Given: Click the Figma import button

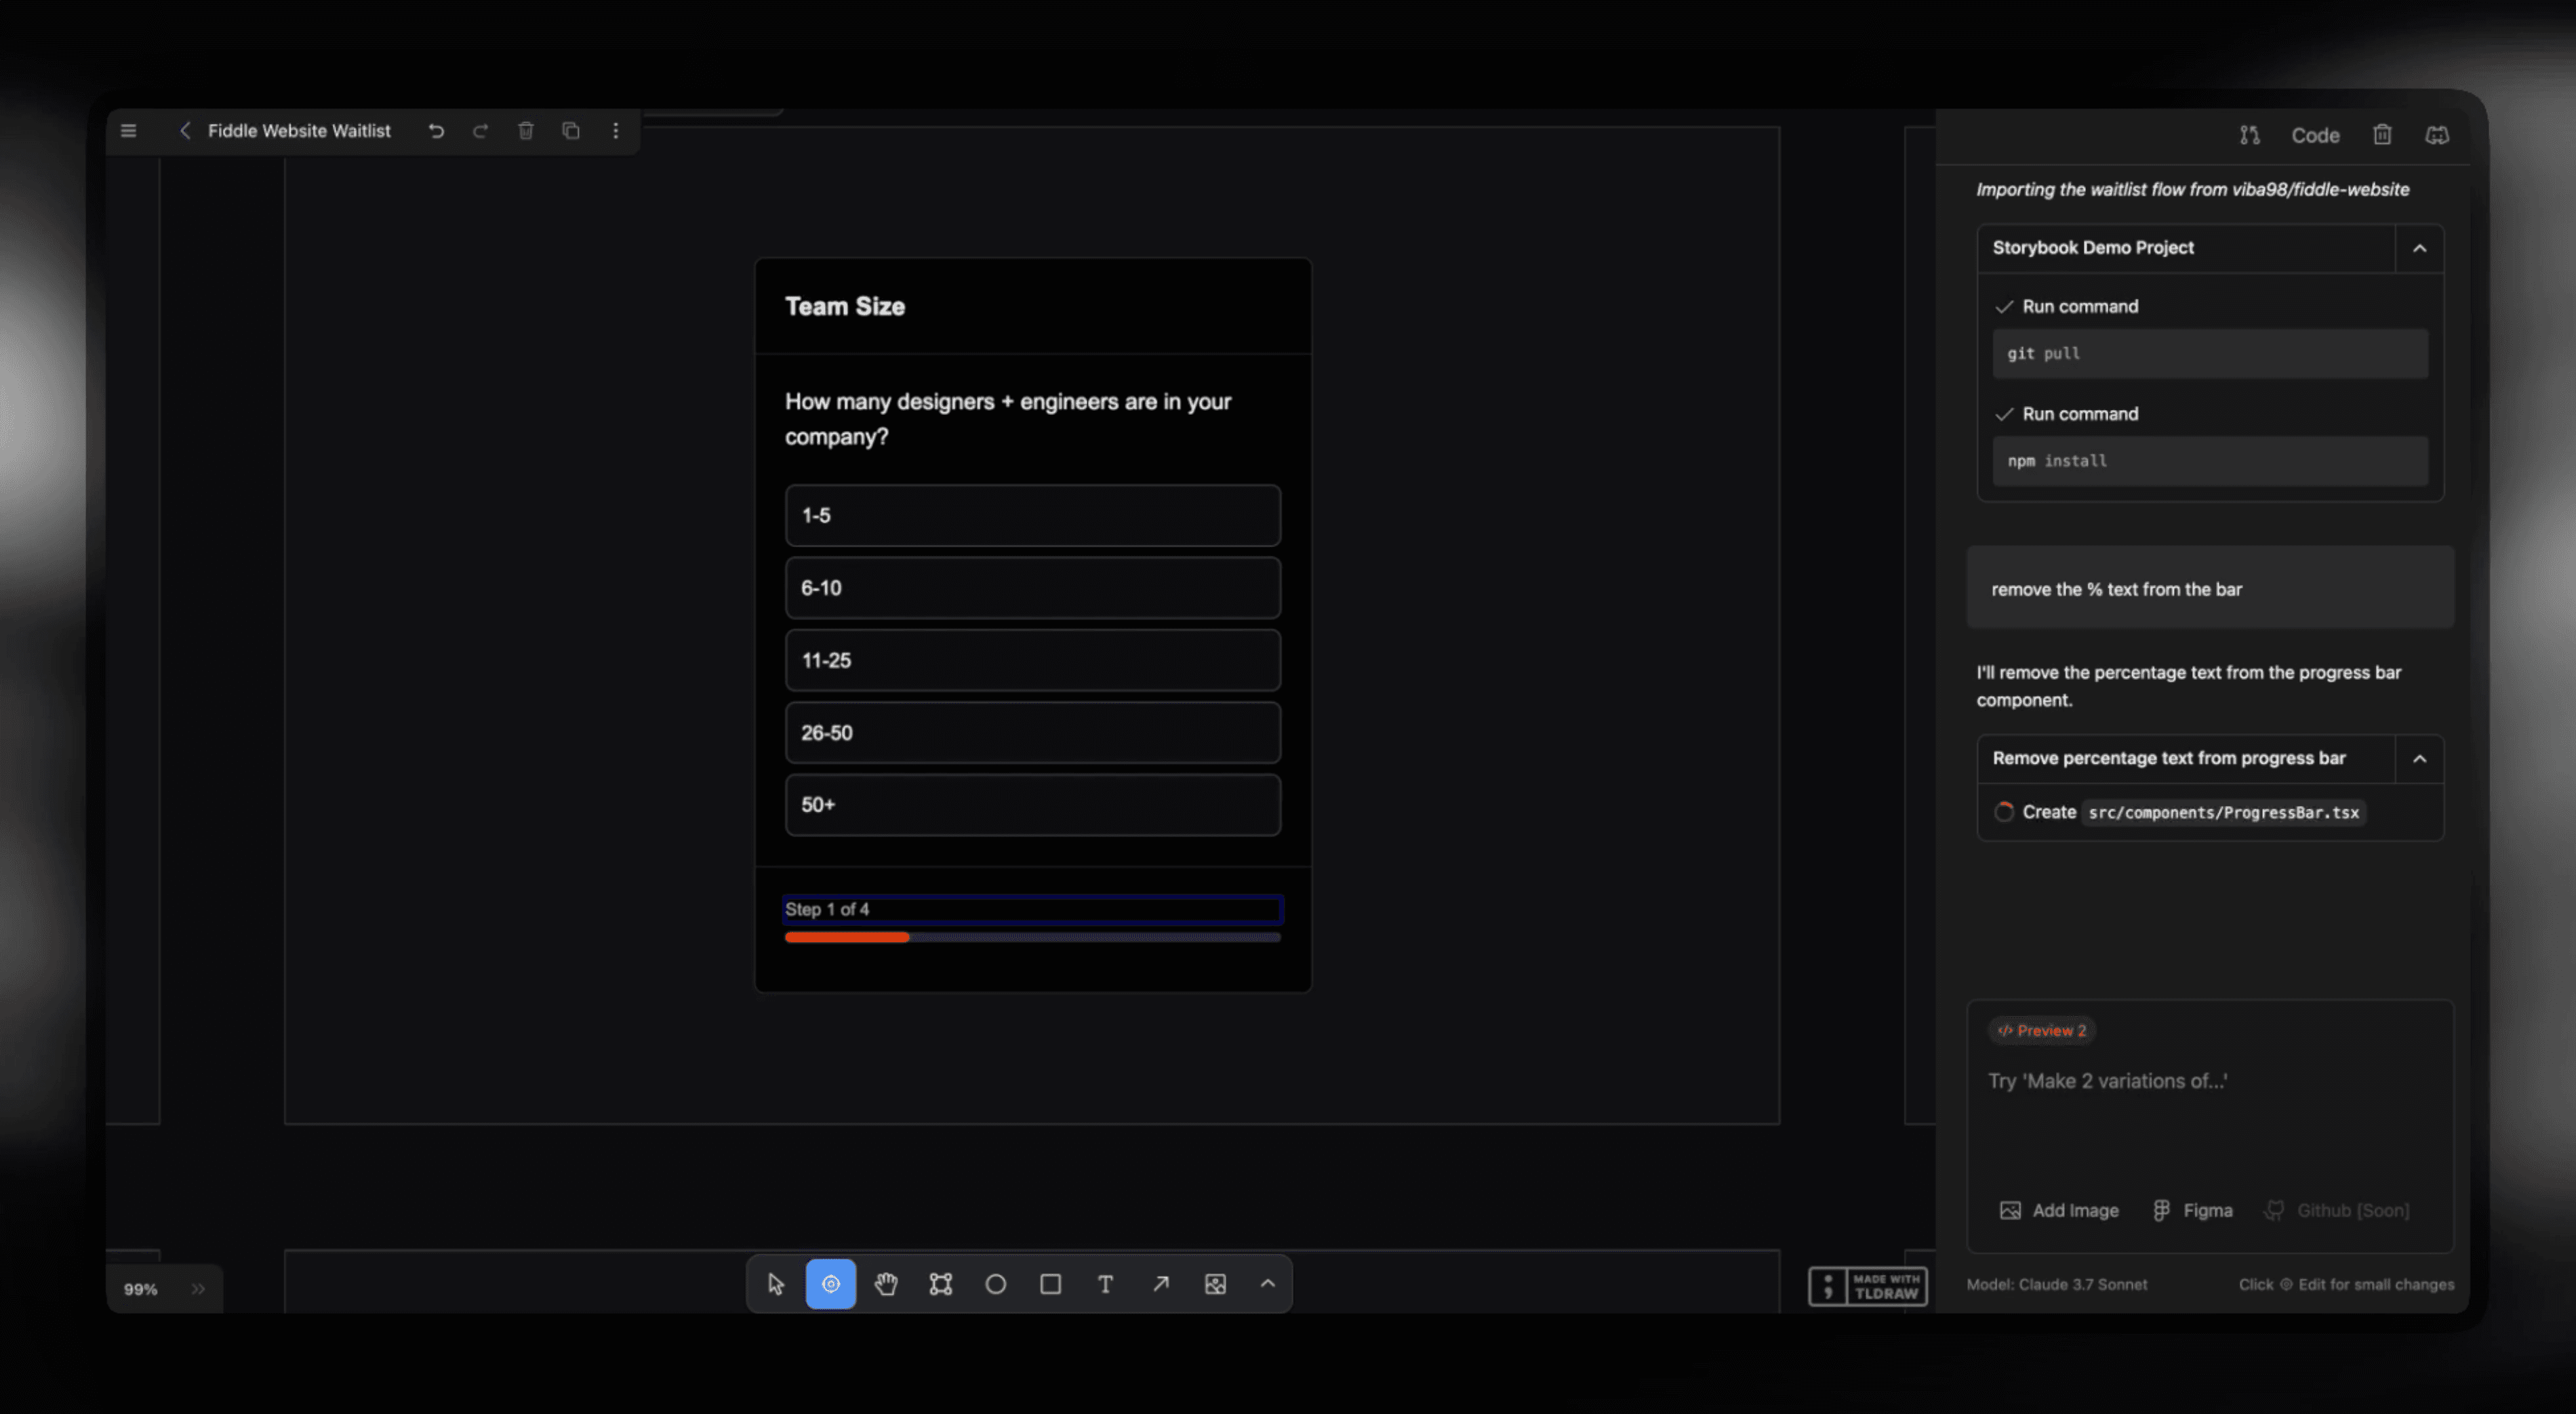Looking at the screenshot, I should point(2193,1211).
